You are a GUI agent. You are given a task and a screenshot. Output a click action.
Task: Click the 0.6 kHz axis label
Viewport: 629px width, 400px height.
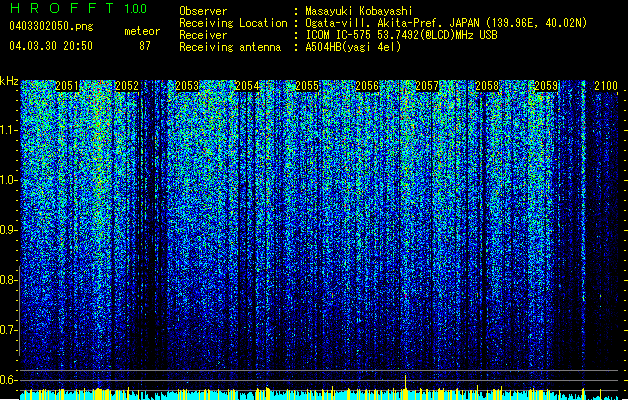click(8, 380)
